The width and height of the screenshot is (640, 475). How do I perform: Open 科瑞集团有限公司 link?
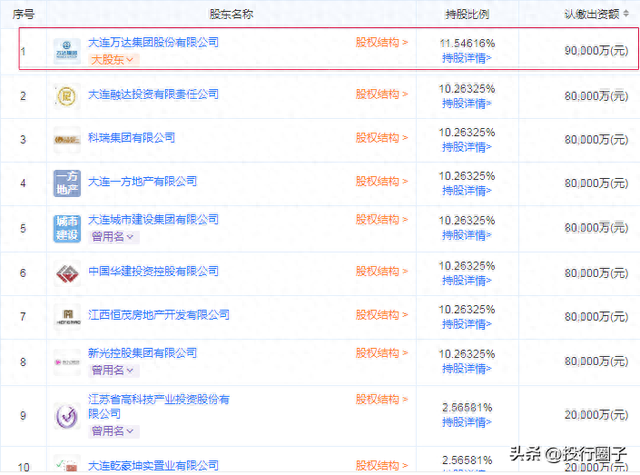(131, 138)
